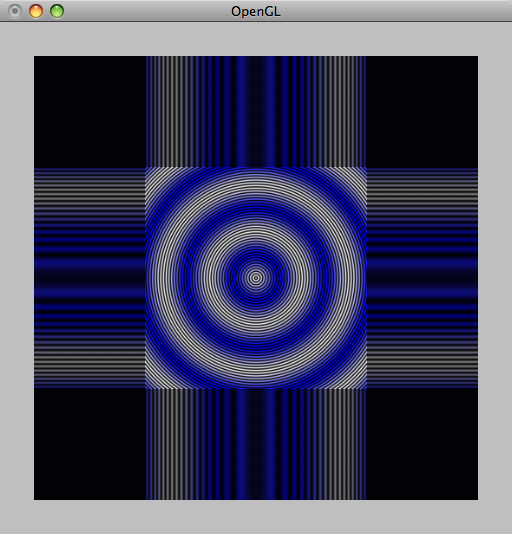Screen dimensions: 512x534
Task: Click the gray window margin below the canvas
Action: pyautogui.click(x=256, y=517)
